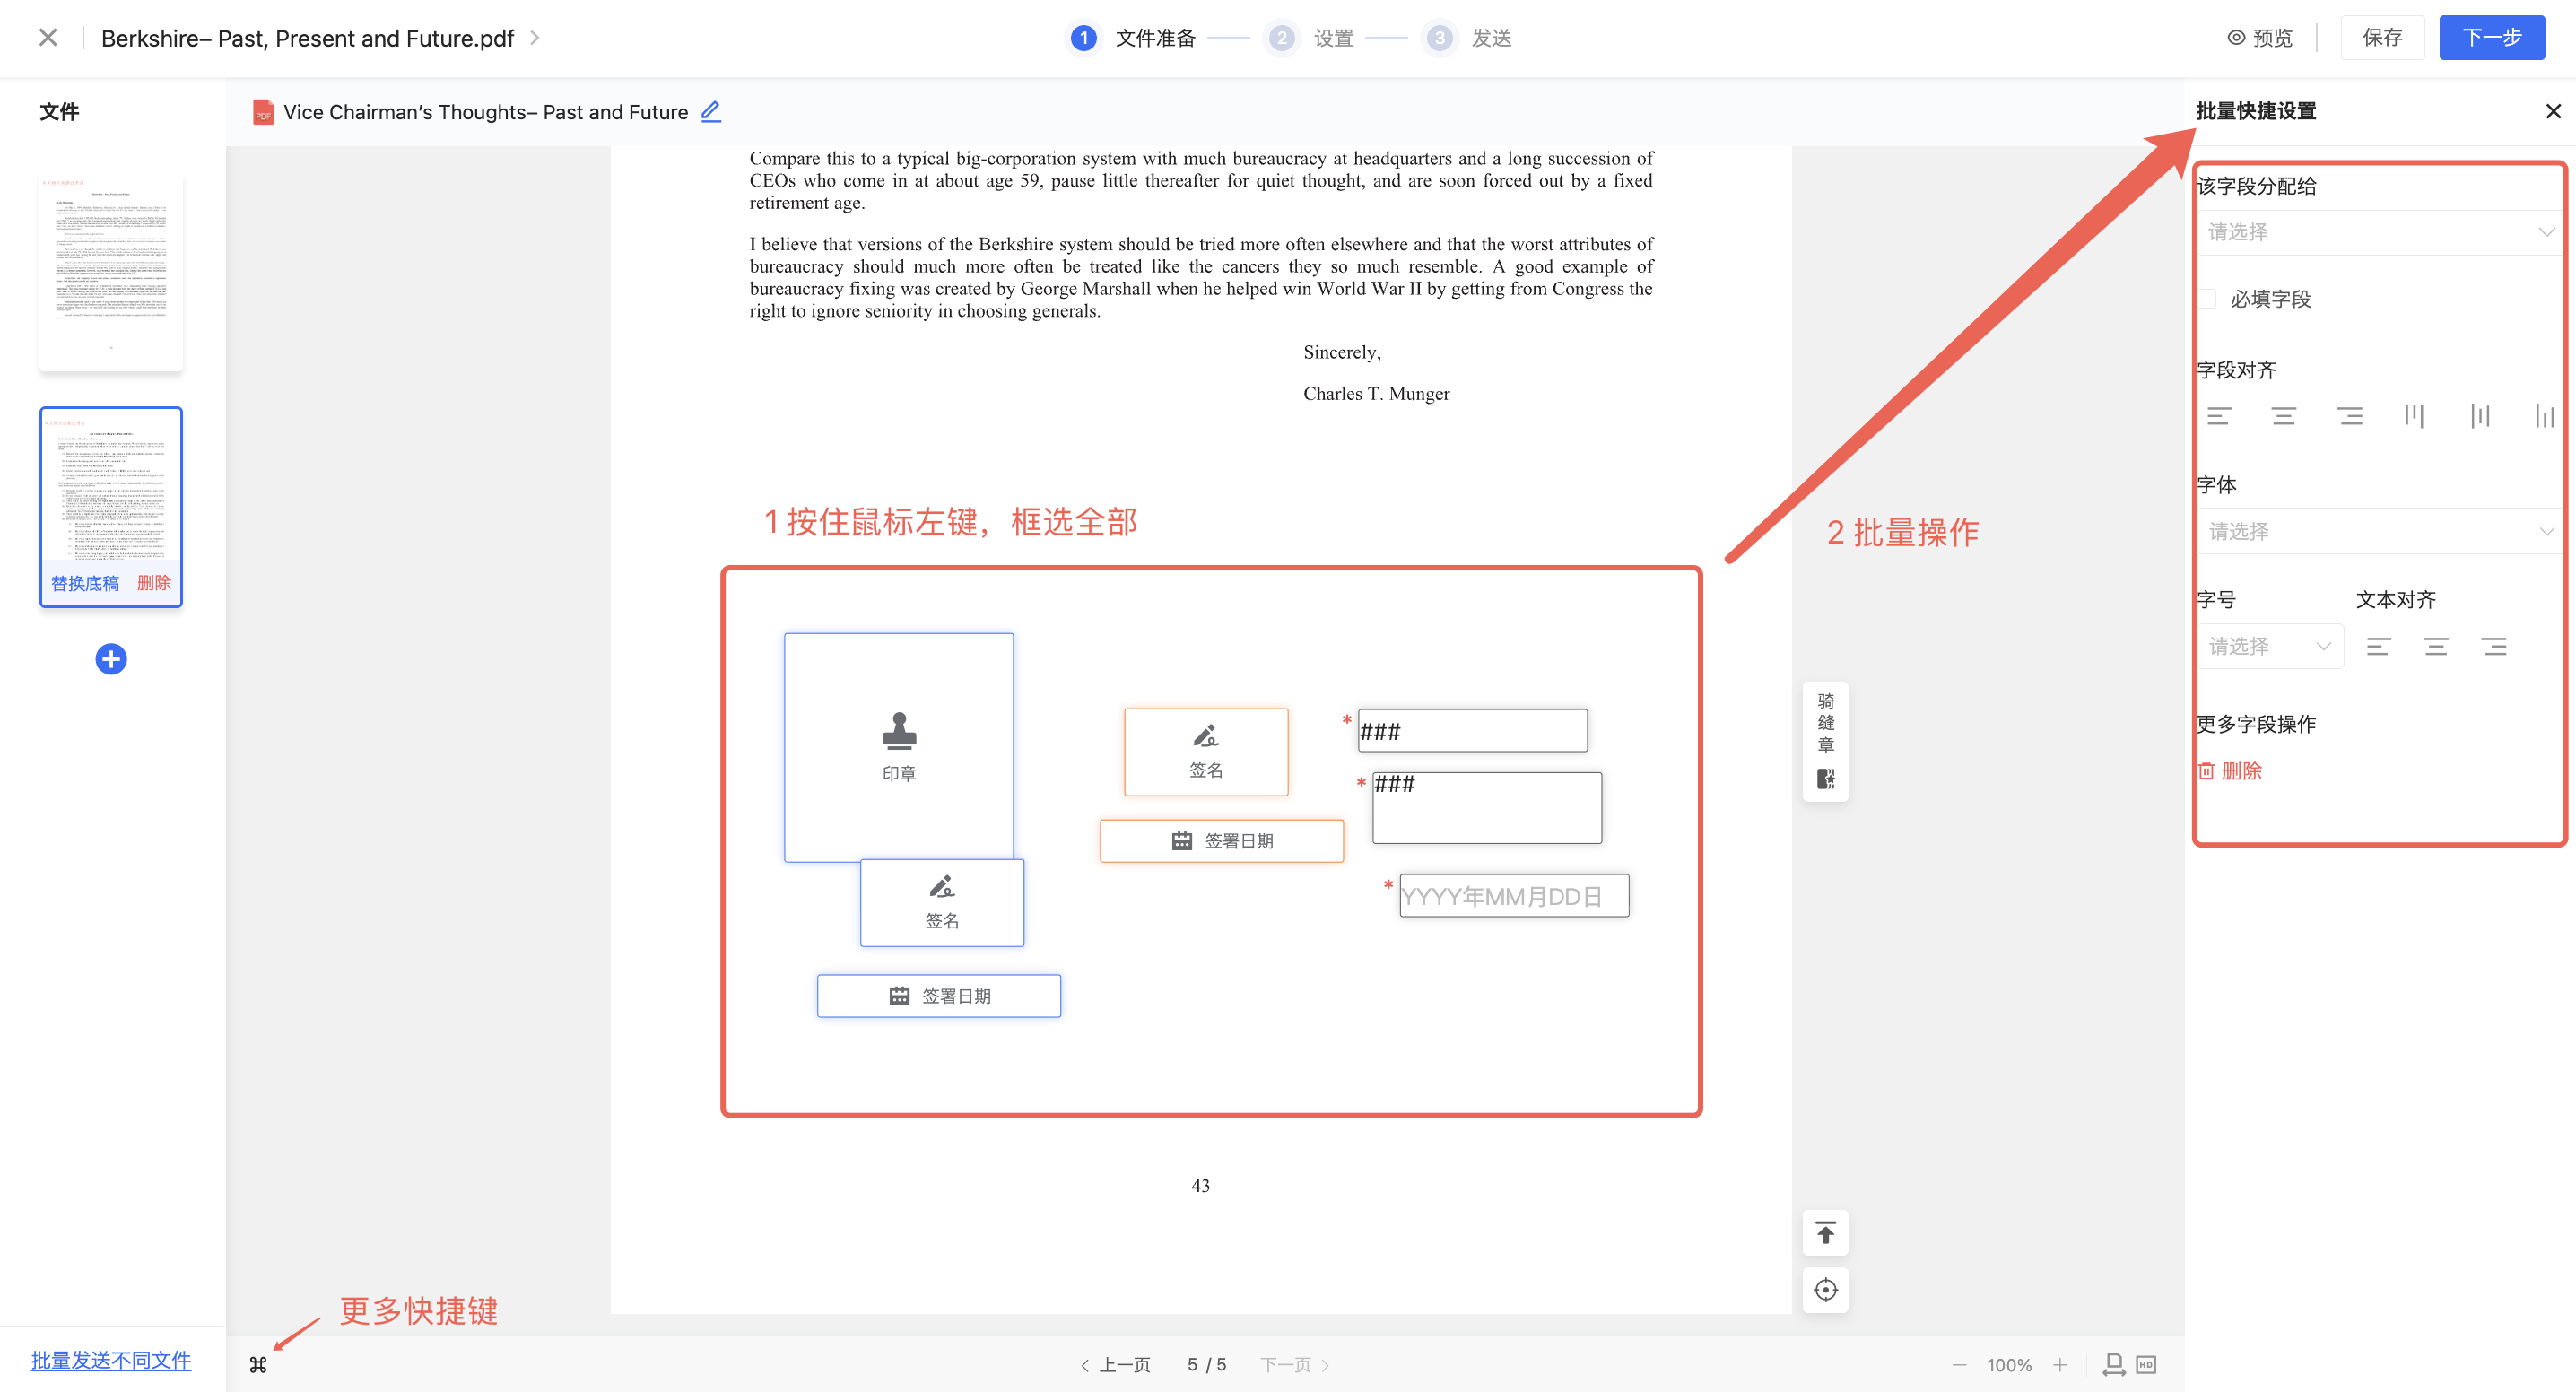
Task: Open the 该字段分配给 dropdown
Action: coord(2378,232)
